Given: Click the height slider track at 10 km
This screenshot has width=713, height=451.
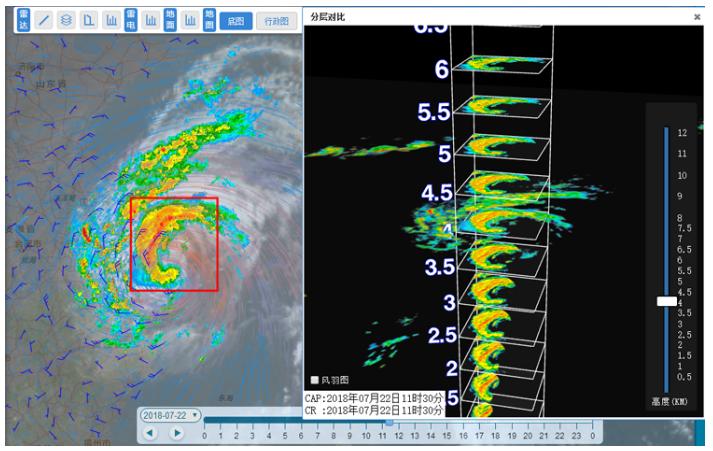Looking at the screenshot, I should 667,175.
